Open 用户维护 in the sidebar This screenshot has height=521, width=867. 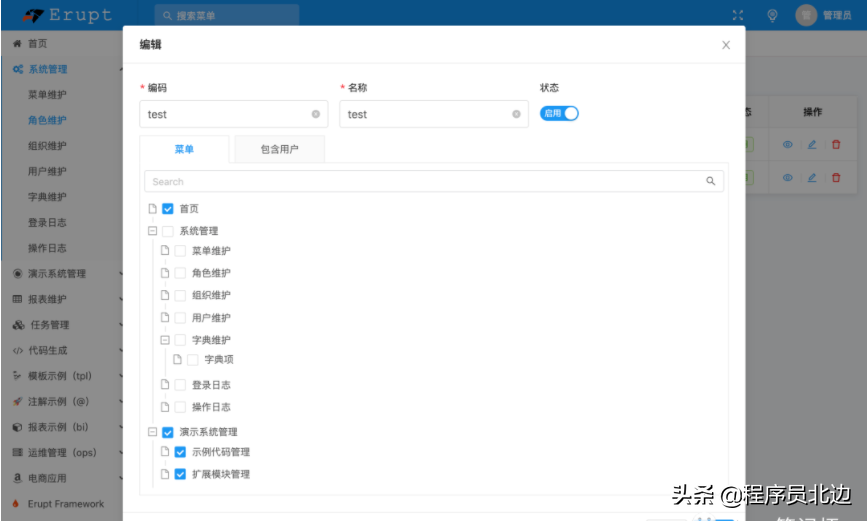(x=47, y=171)
